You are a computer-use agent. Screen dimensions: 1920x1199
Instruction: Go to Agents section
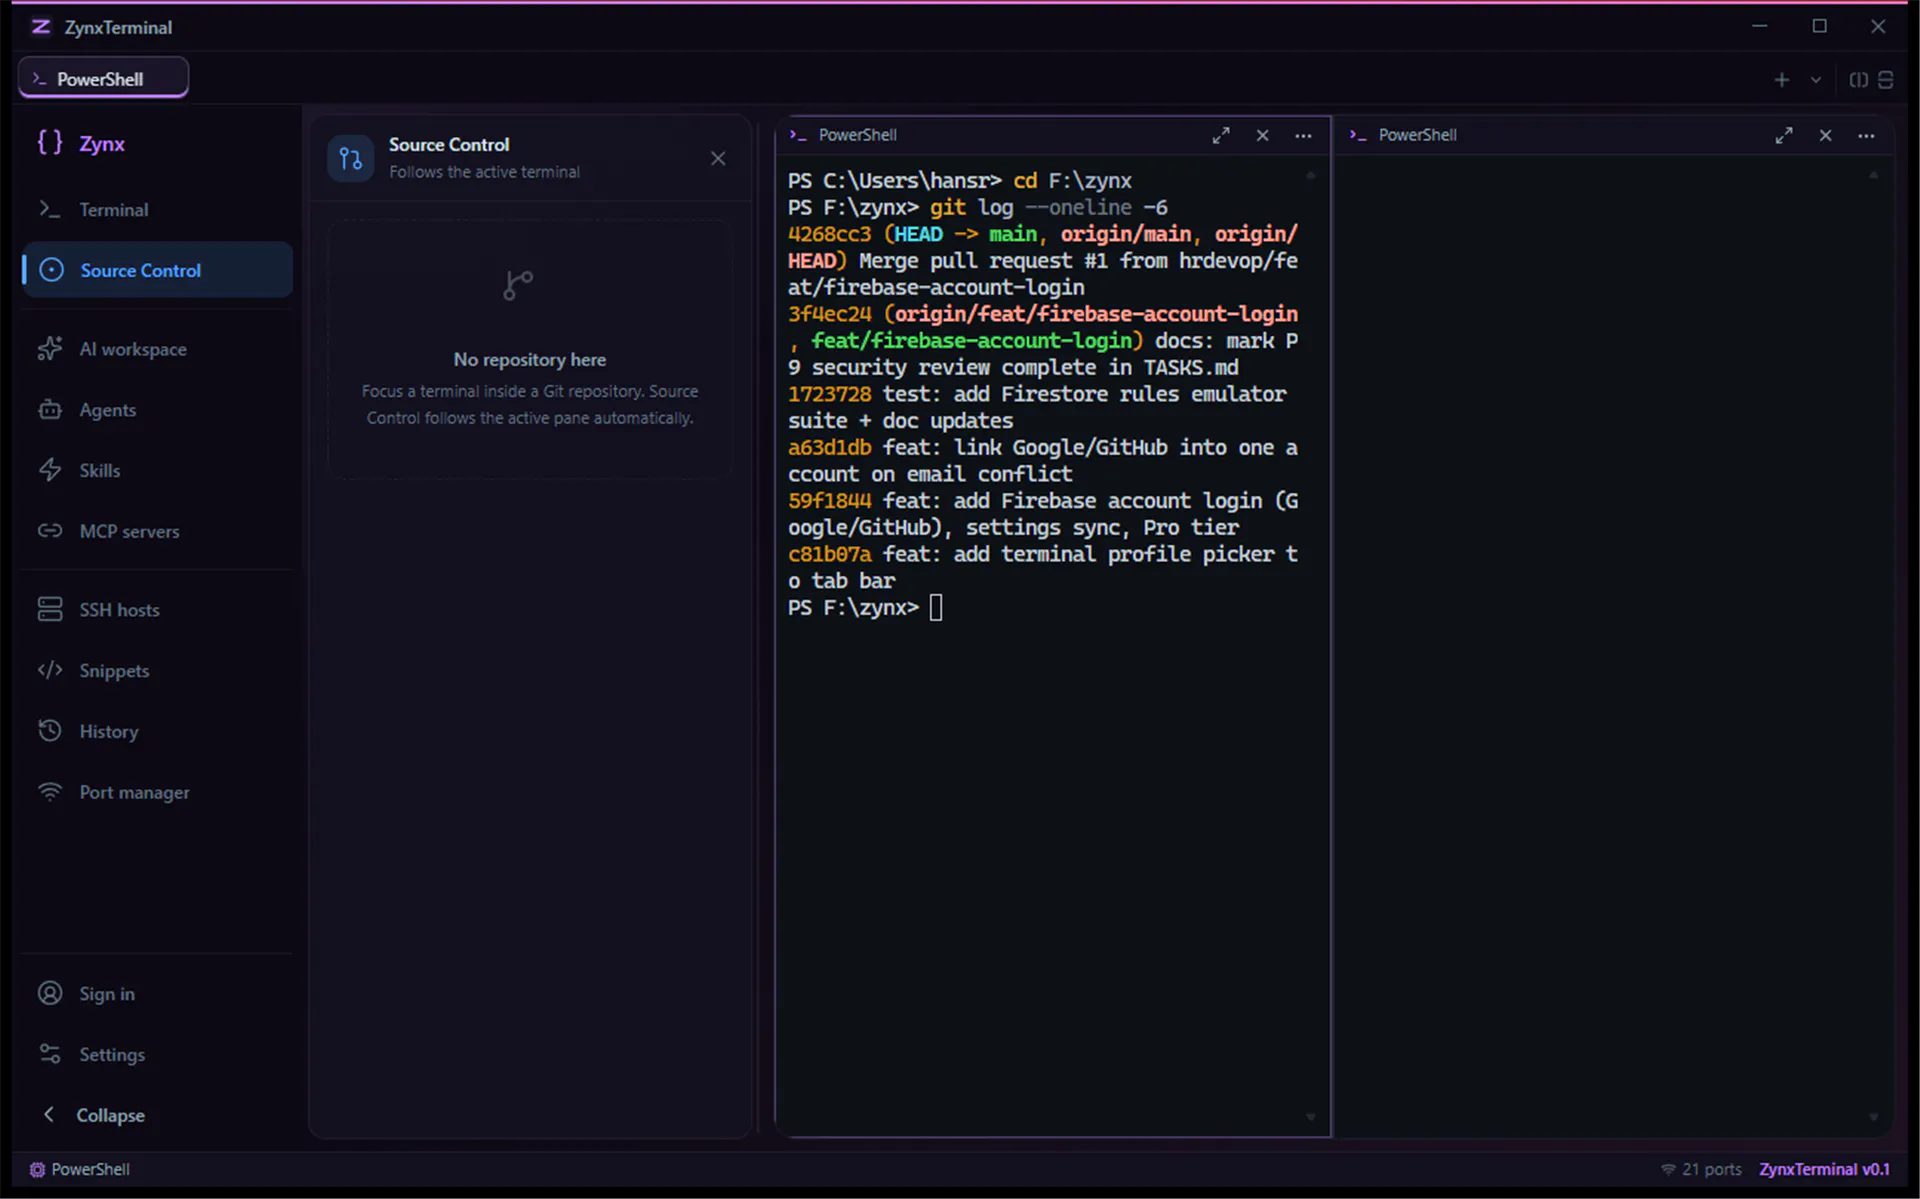click(x=158, y=410)
